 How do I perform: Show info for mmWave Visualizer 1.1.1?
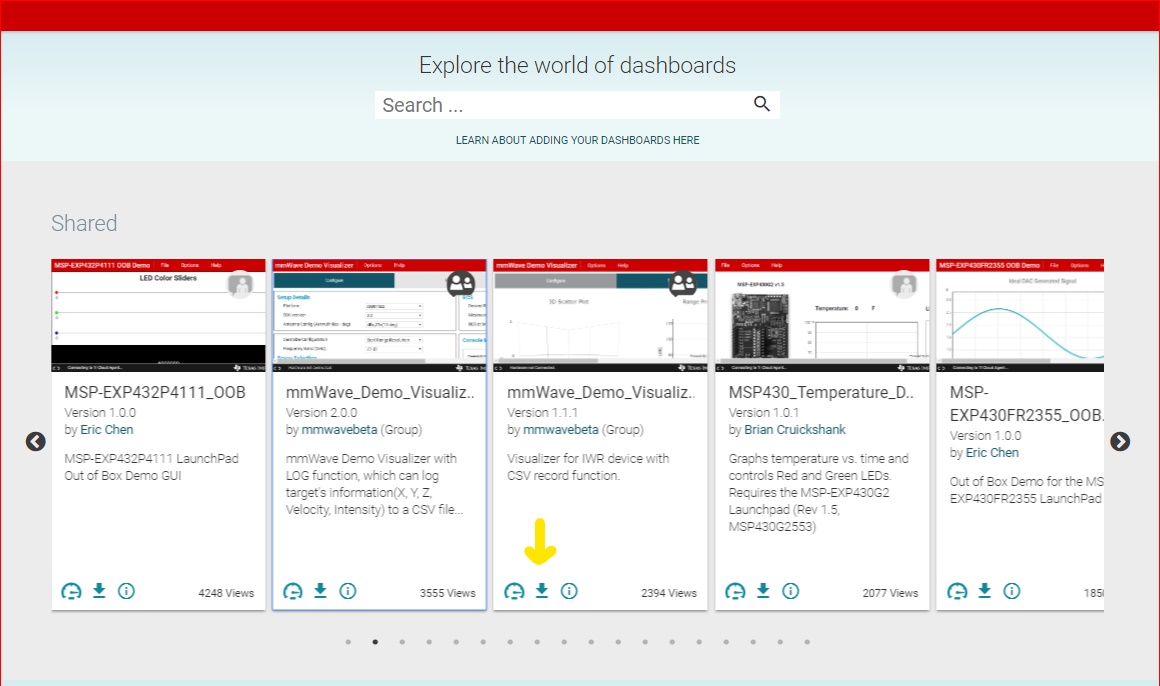[x=569, y=591]
